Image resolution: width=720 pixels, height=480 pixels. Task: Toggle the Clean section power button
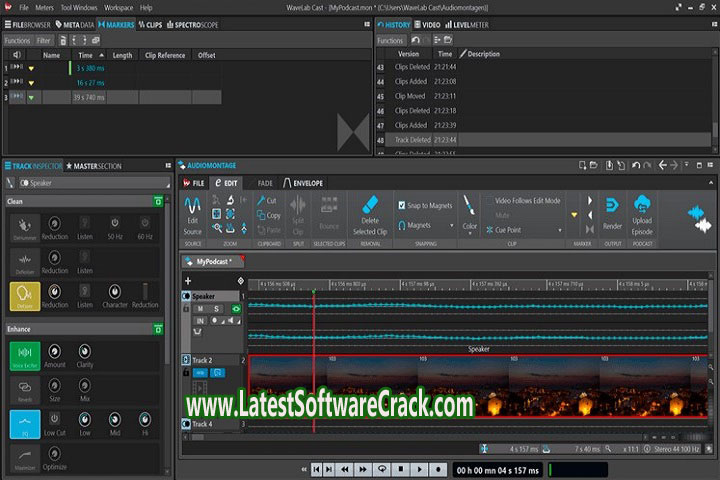point(158,201)
